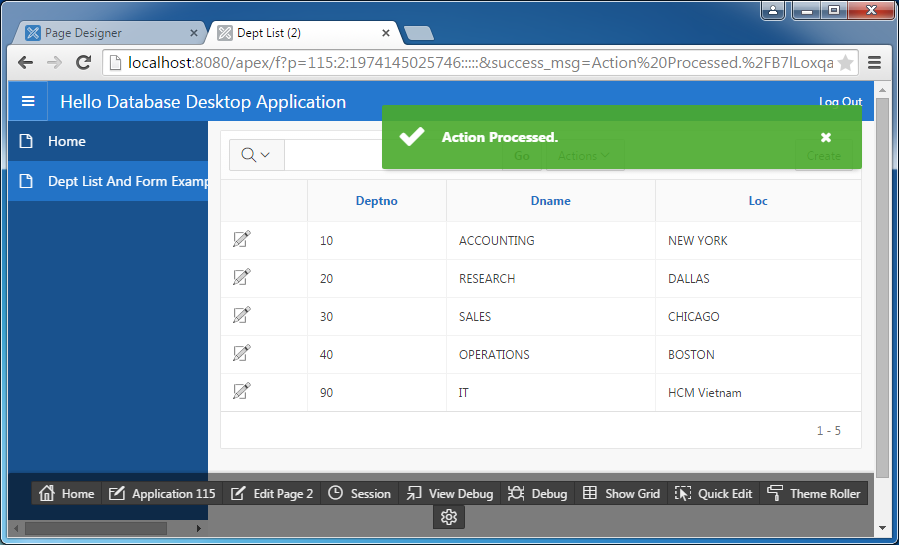Screen dimensions: 899x545
Task: Toggle the hamburger navigation menu button
Action: pos(28,101)
